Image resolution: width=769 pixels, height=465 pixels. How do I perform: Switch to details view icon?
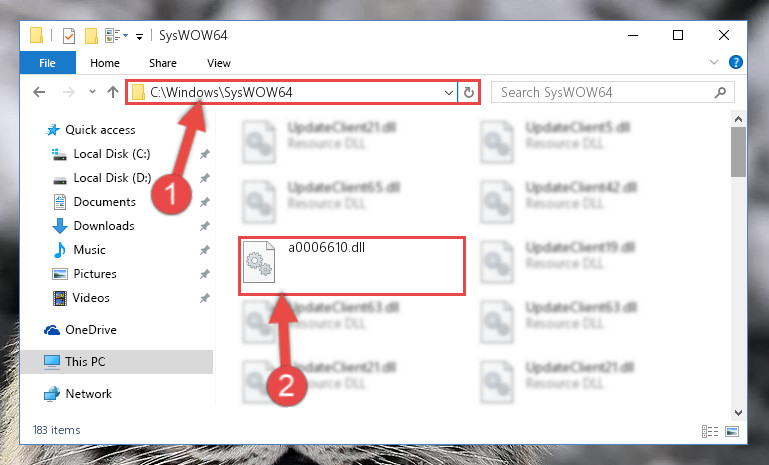pyautogui.click(x=710, y=431)
